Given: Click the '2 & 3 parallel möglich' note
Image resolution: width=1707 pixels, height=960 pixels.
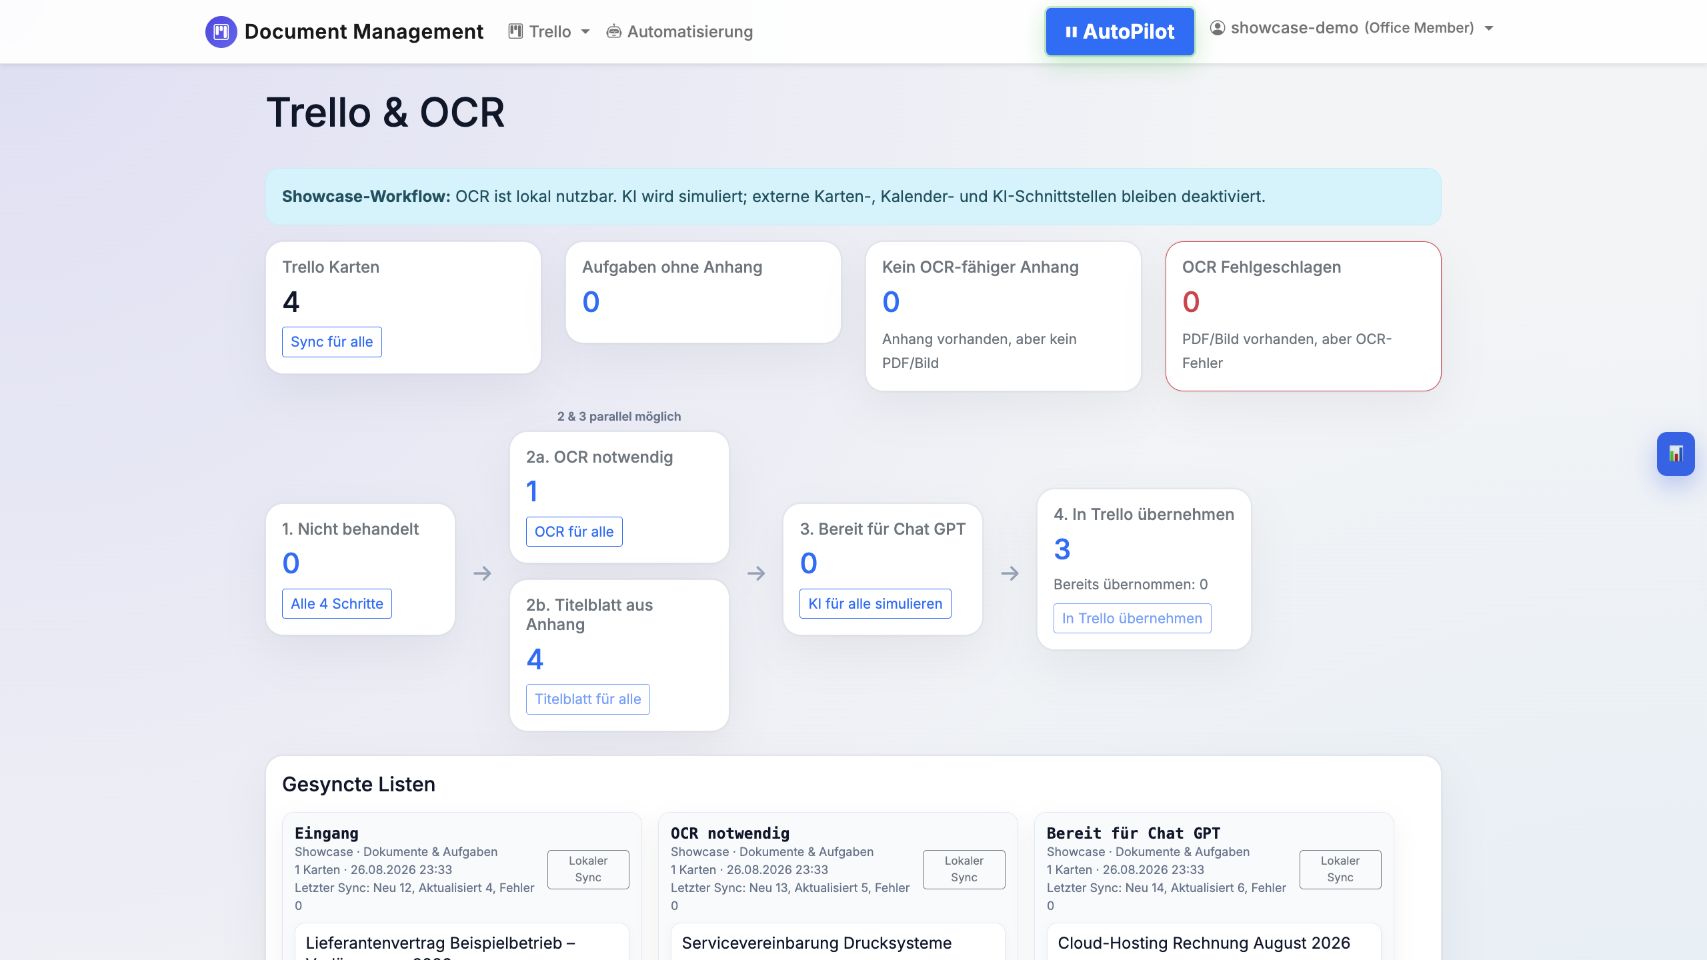Looking at the screenshot, I should (x=619, y=417).
